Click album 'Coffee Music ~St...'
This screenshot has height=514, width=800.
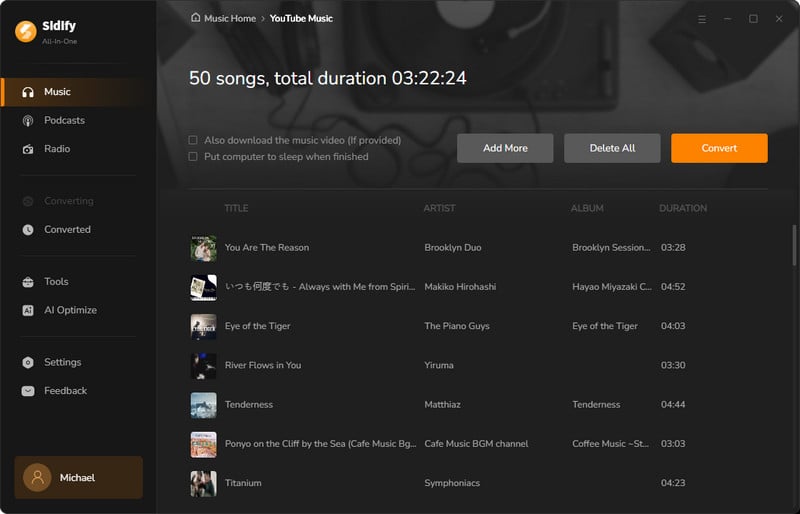click(x=610, y=444)
